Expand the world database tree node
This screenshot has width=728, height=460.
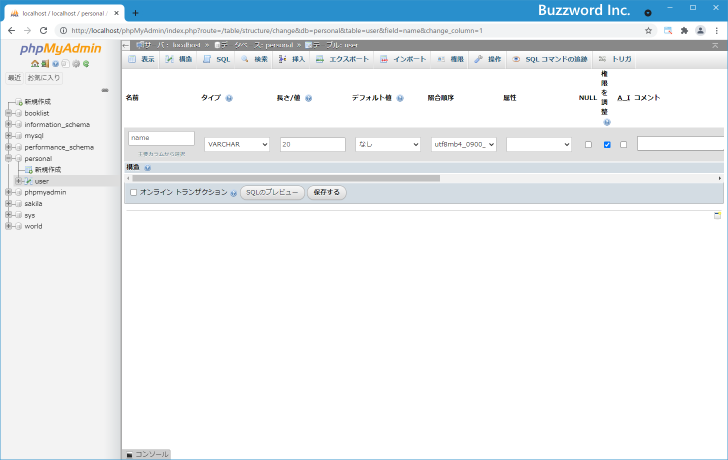[x=8, y=226]
